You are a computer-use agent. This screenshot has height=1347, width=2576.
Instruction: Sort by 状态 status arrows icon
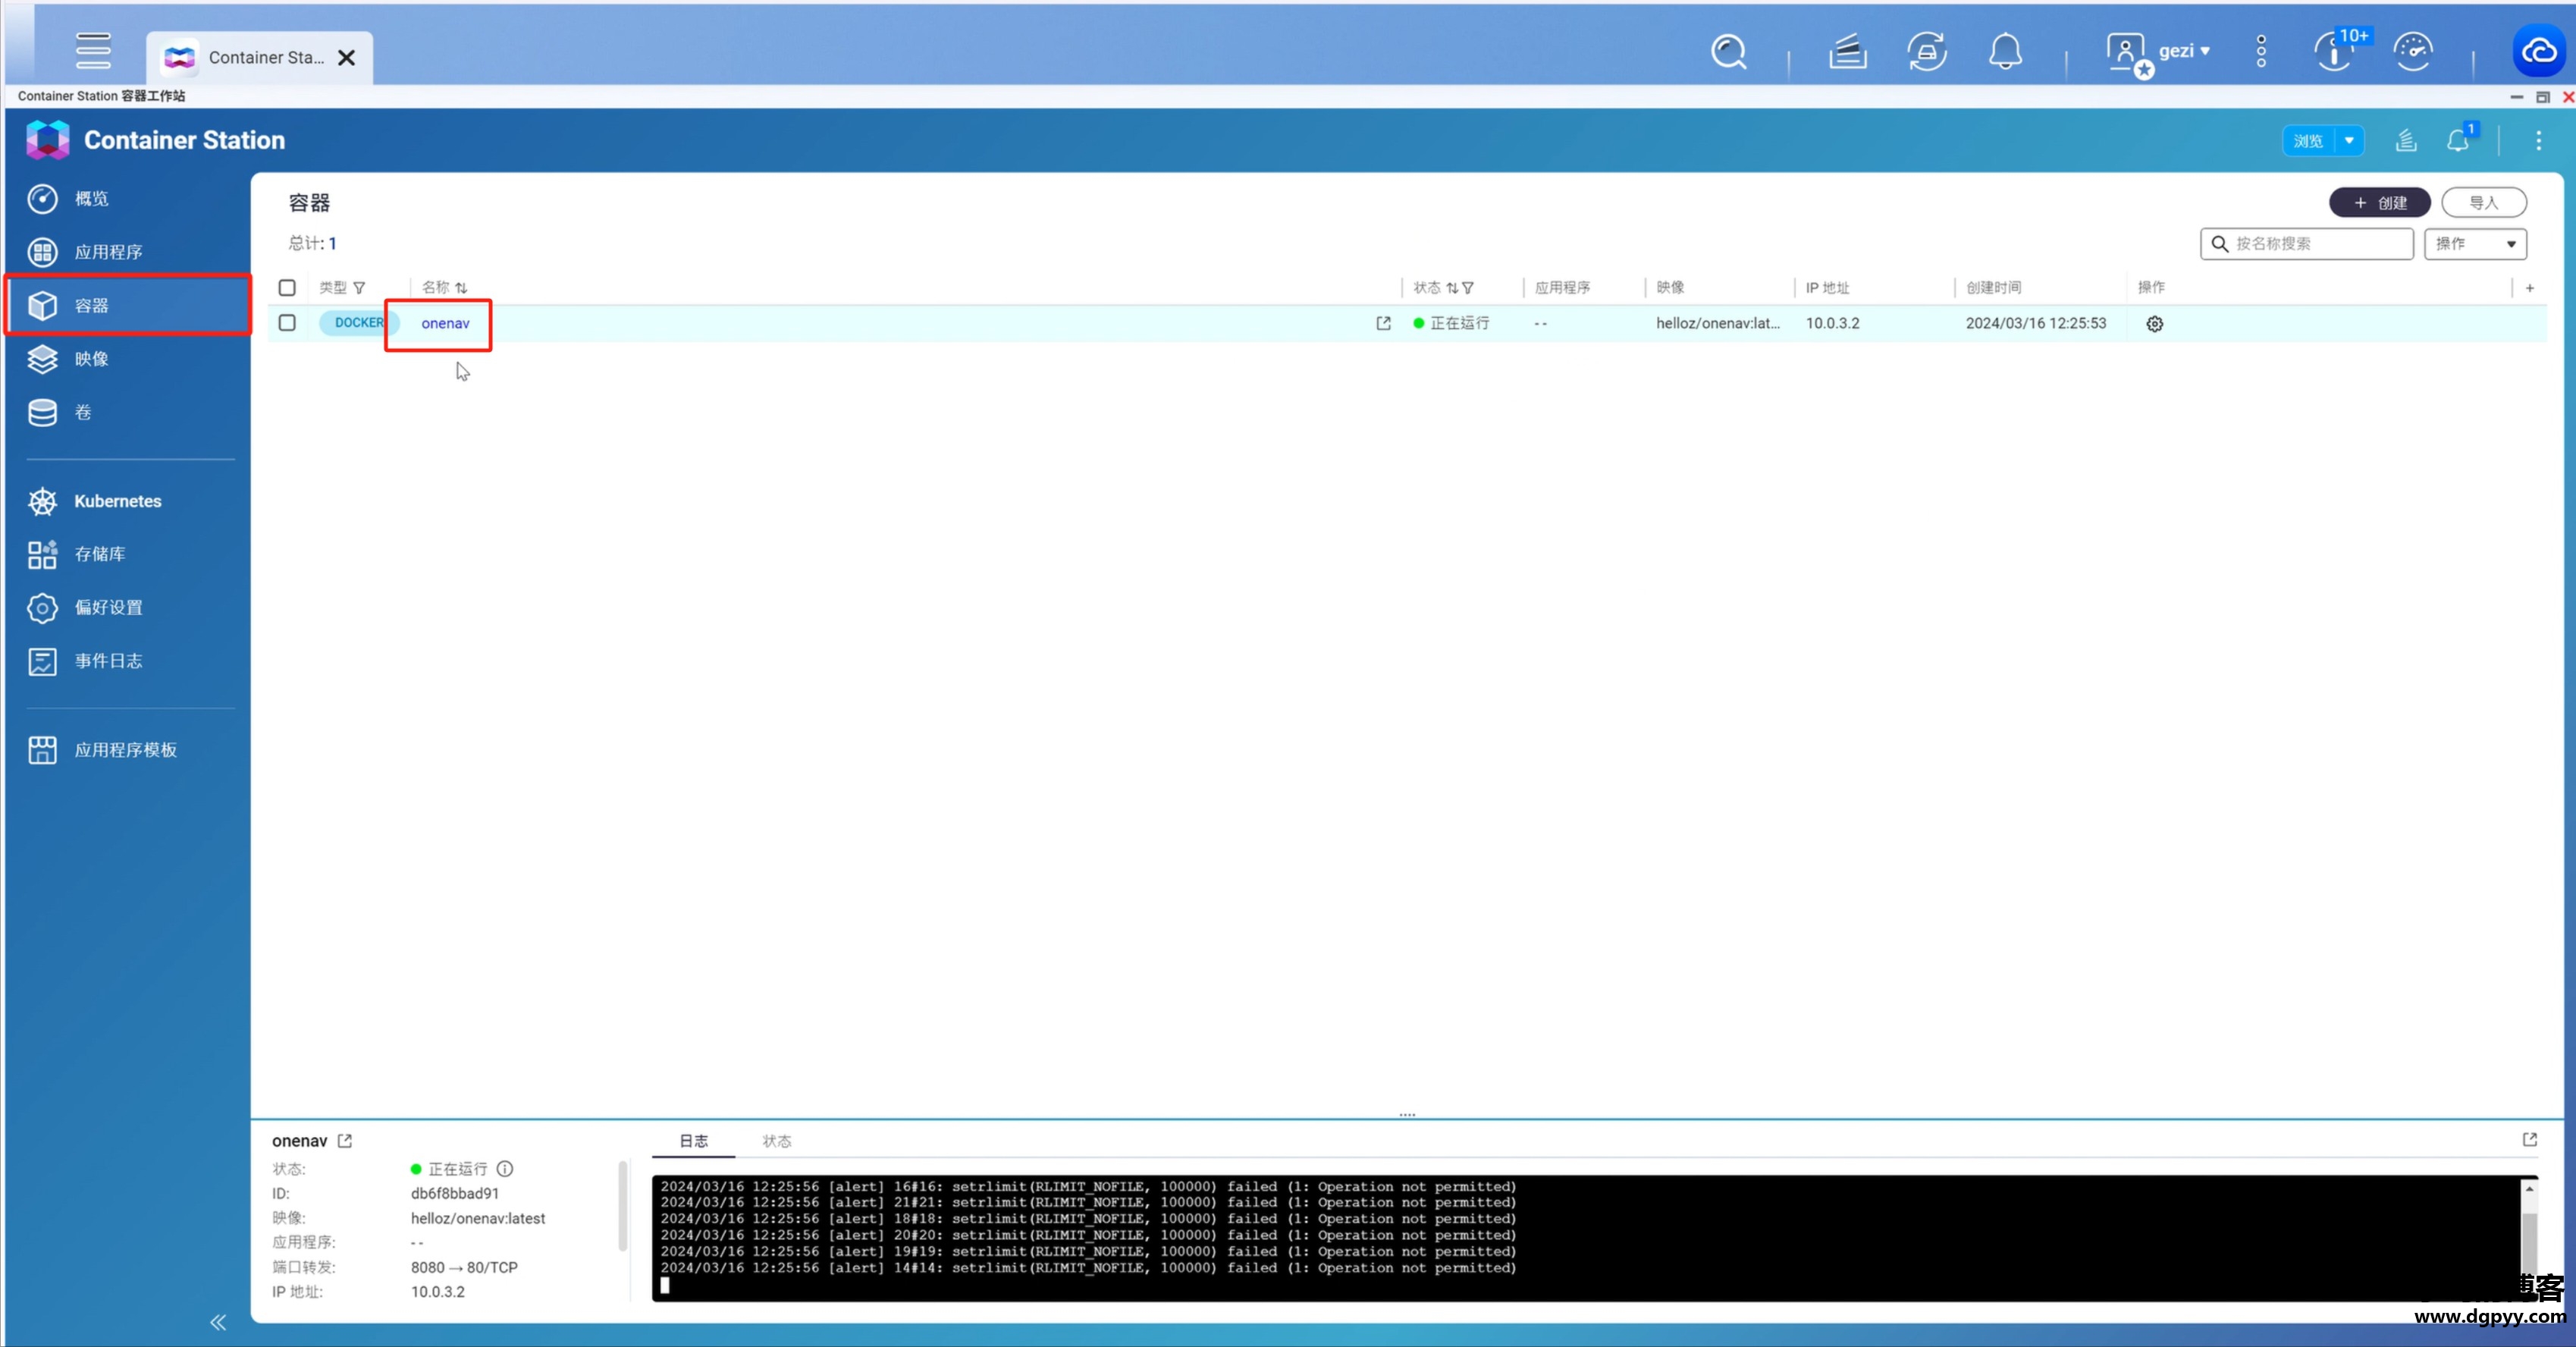(1452, 288)
